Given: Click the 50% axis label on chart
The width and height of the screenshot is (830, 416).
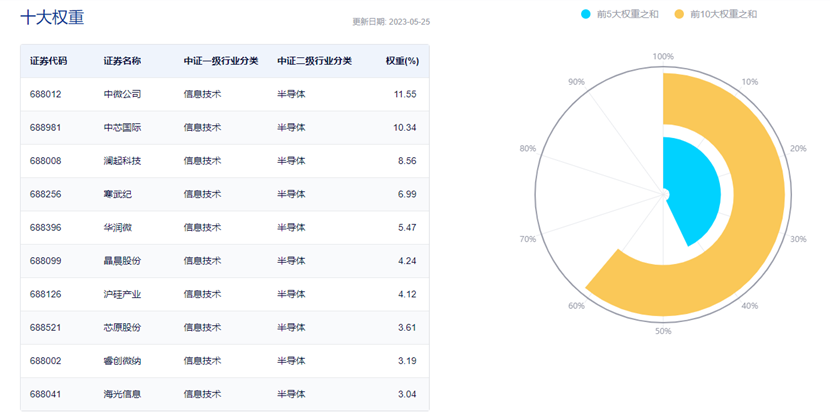Looking at the screenshot, I should pyautogui.click(x=663, y=331).
